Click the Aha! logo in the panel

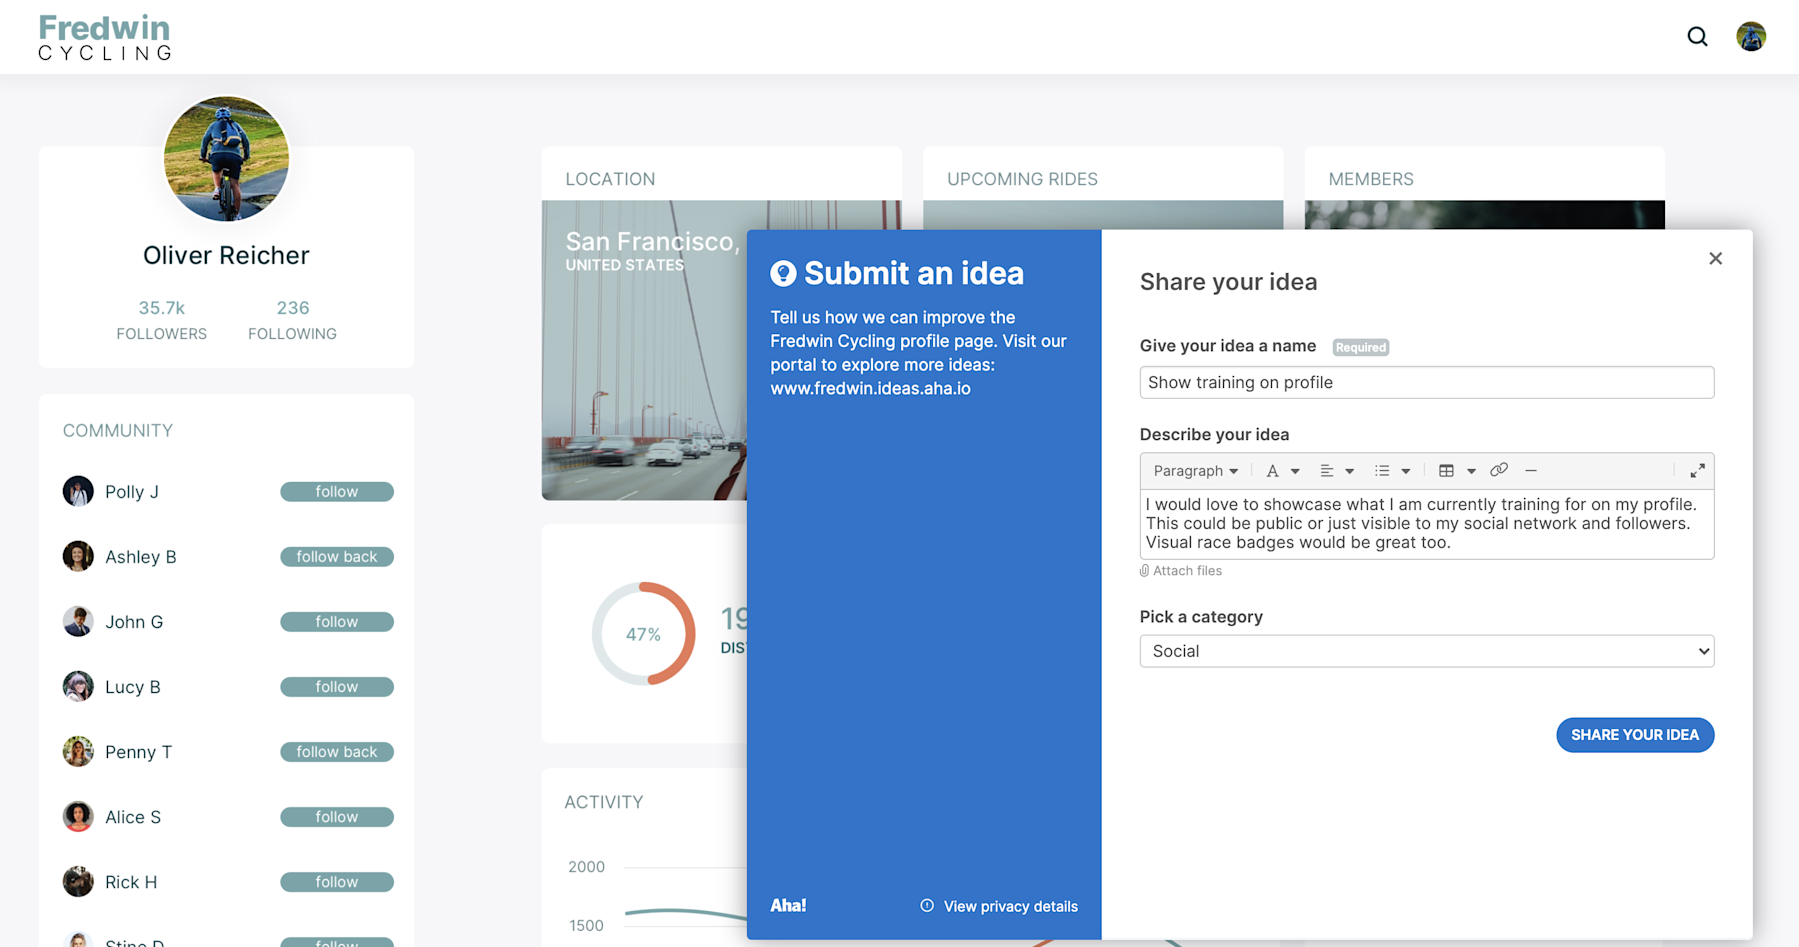coord(789,905)
